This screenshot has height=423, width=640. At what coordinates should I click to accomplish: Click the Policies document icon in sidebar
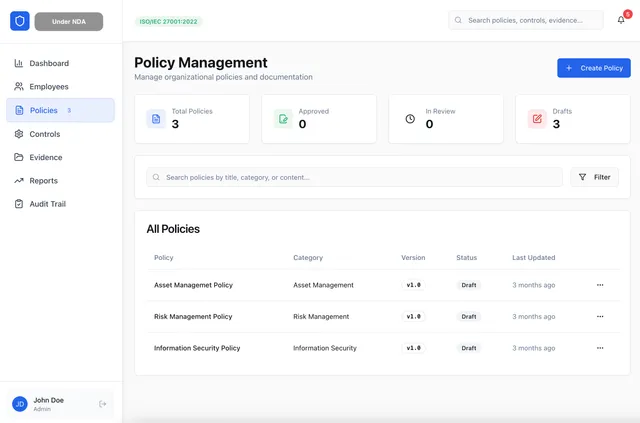pyautogui.click(x=19, y=110)
